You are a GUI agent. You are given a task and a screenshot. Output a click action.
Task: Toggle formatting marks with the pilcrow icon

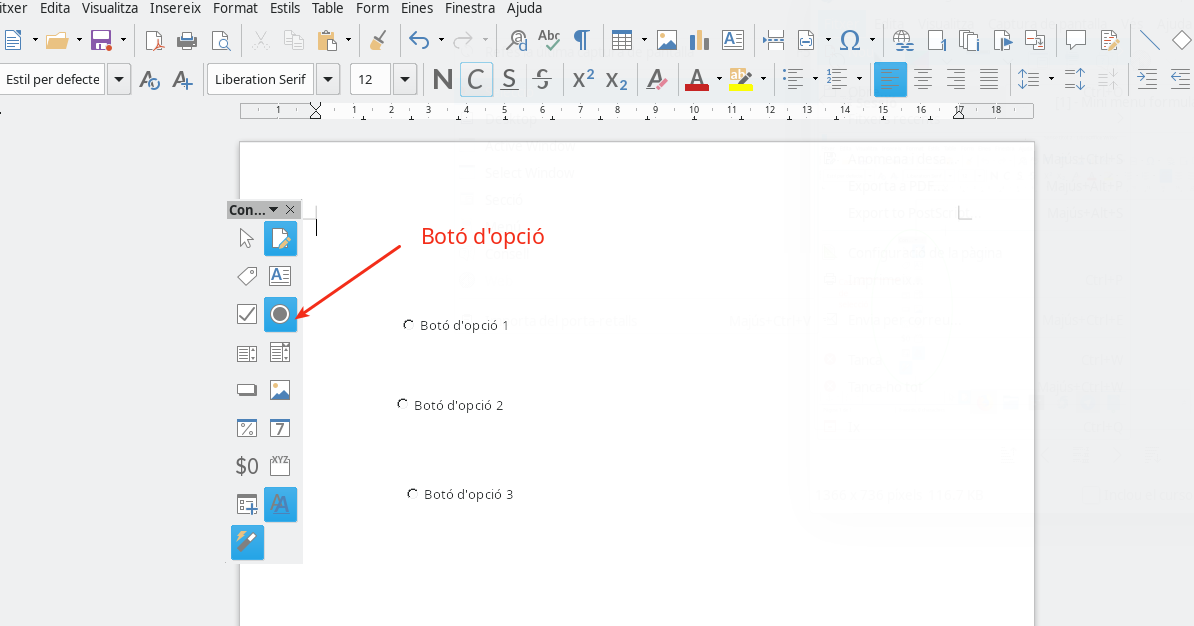point(581,40)
